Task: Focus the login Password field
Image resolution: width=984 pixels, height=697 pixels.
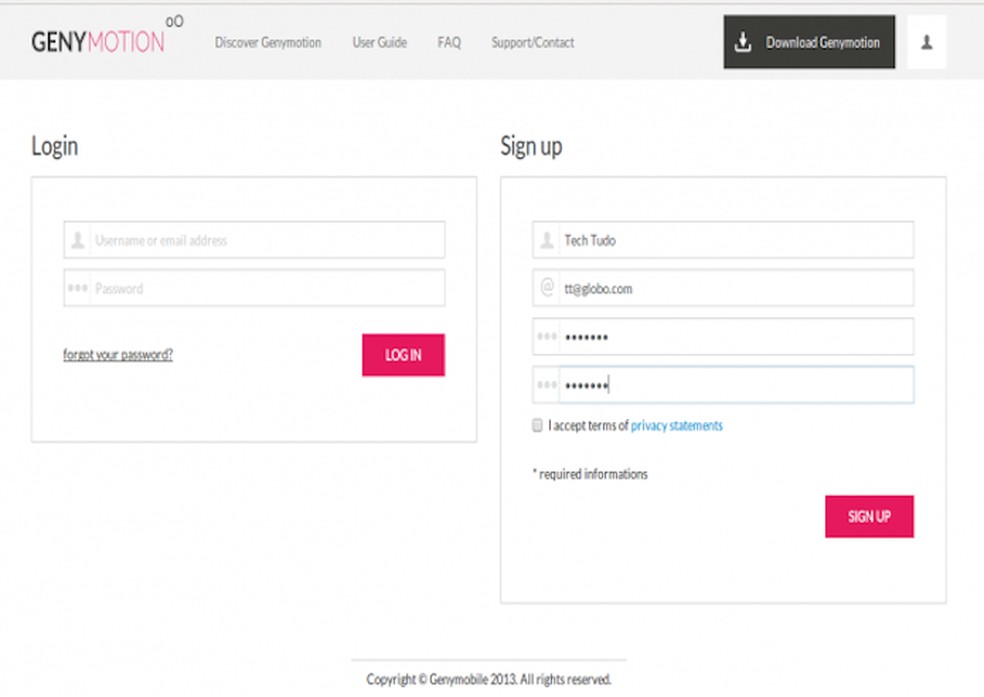Action: [x=254, y=288]
